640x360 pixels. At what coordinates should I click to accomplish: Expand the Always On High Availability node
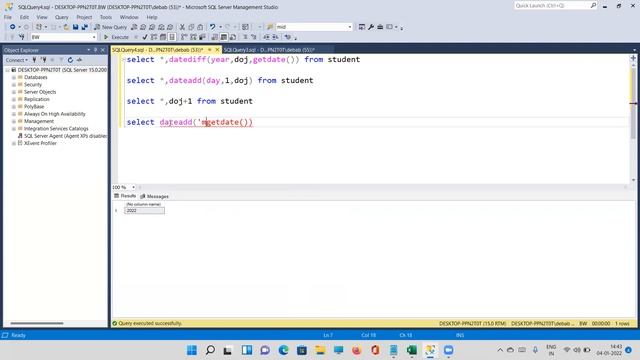tap(14, 114)
